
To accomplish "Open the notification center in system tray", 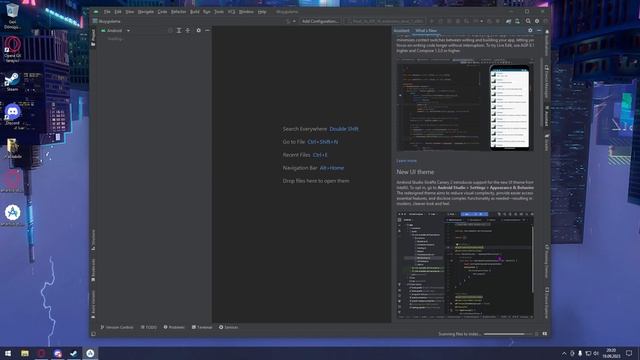I will click(629, 353).
